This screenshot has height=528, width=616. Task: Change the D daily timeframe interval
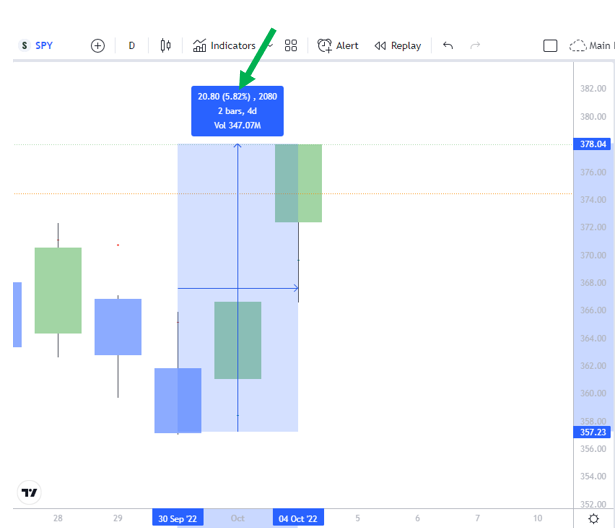pyautogui.click(x=132, y=46)
